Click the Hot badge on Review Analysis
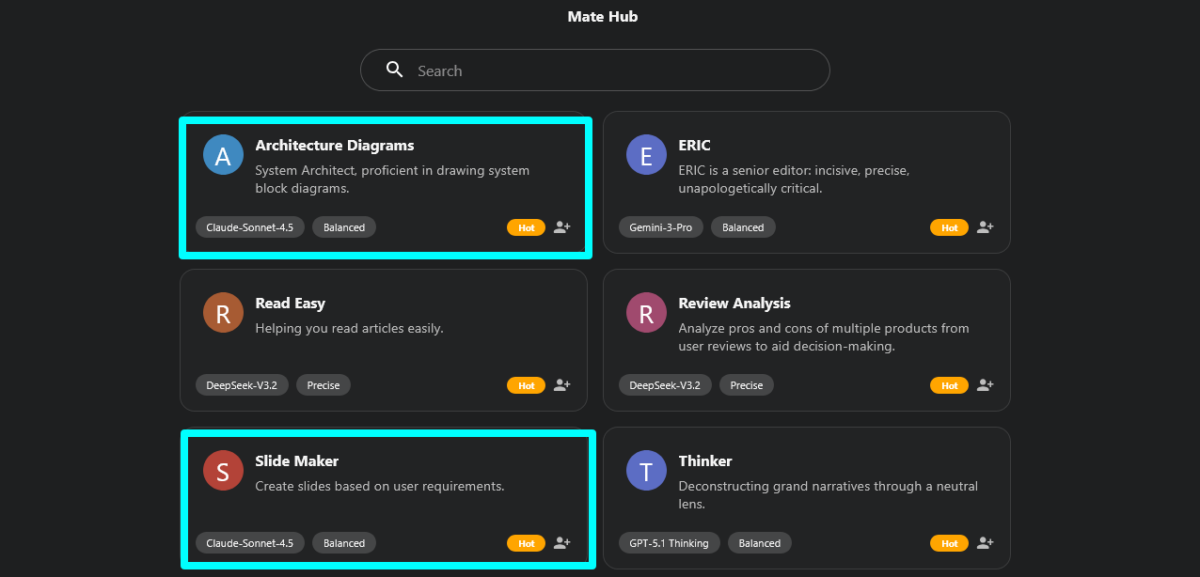The height and width of the screenshot is (577, 1200). pos(948,385)
